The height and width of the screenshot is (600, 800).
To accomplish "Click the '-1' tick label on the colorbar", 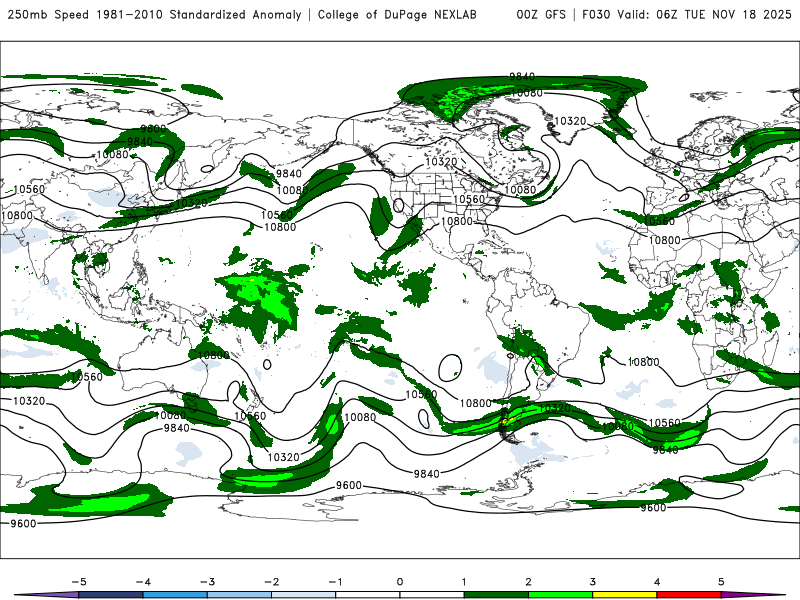I will pyautogui.click(x=335, y=582).
